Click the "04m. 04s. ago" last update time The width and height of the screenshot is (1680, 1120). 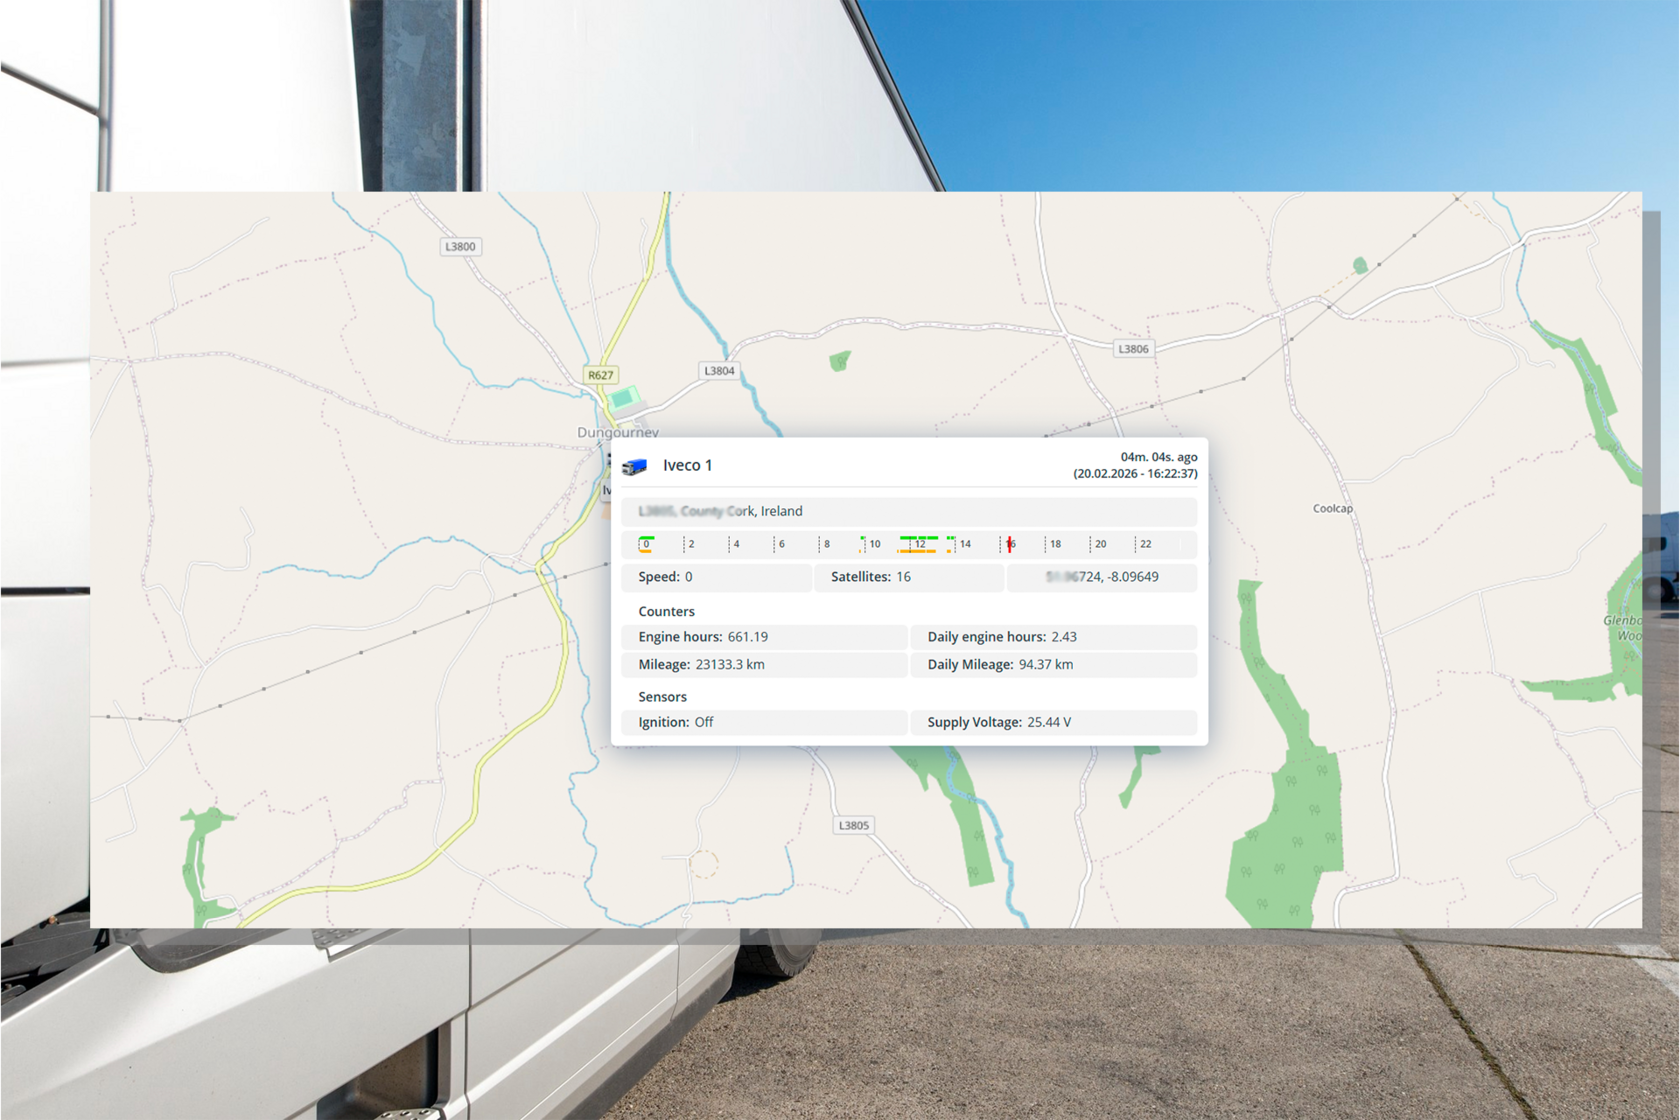coord(1158,457)
